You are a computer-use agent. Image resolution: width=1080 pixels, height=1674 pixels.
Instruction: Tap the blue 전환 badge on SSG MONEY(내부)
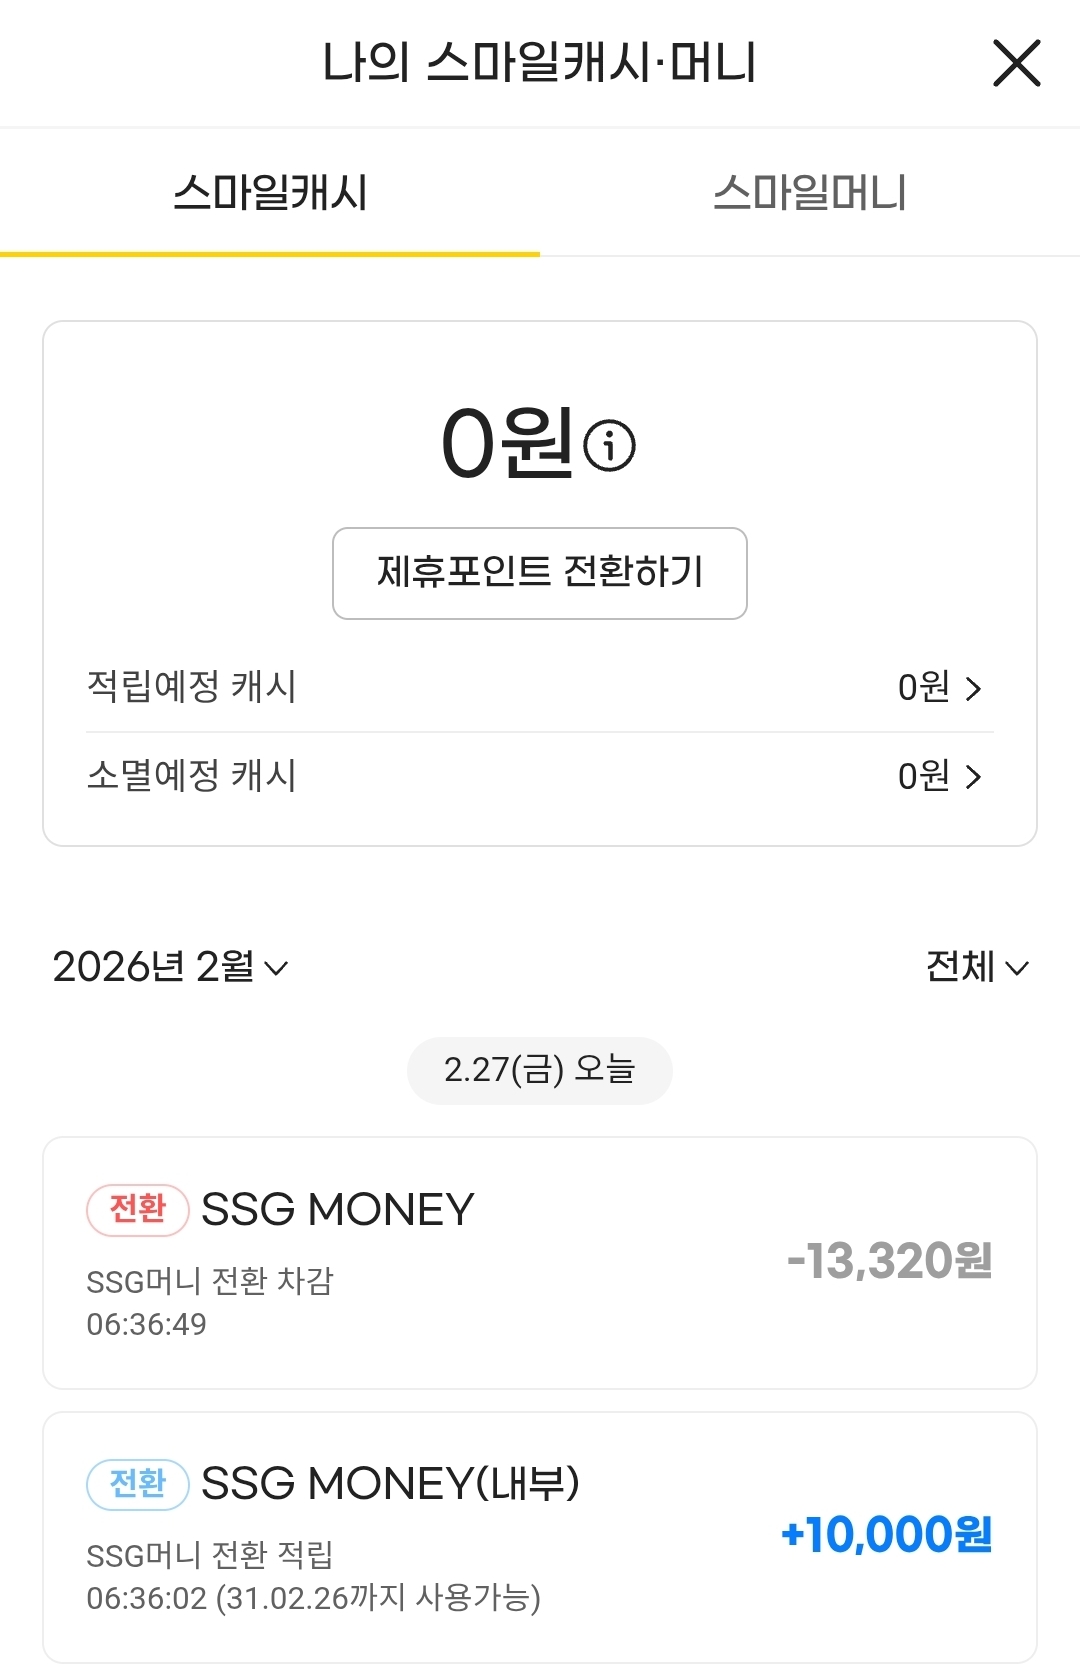(138, 1483)
